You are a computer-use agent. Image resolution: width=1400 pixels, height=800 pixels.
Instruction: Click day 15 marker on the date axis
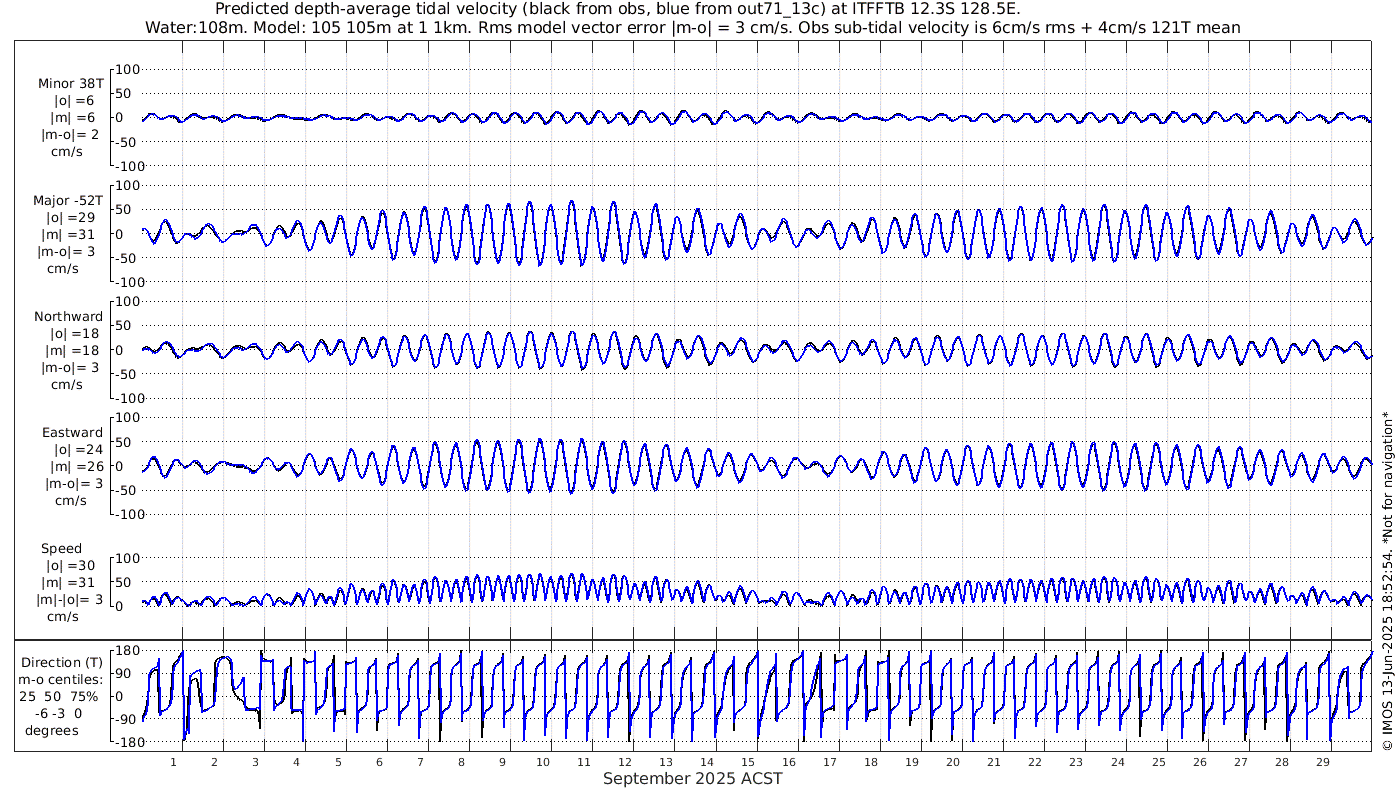[748, 762]
